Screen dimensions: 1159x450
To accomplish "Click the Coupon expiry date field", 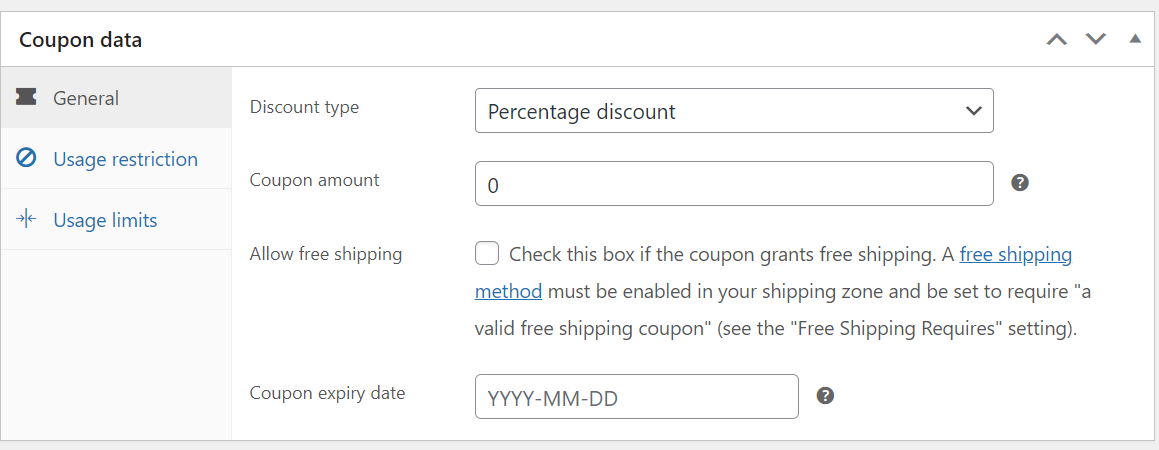I will 636,396.
